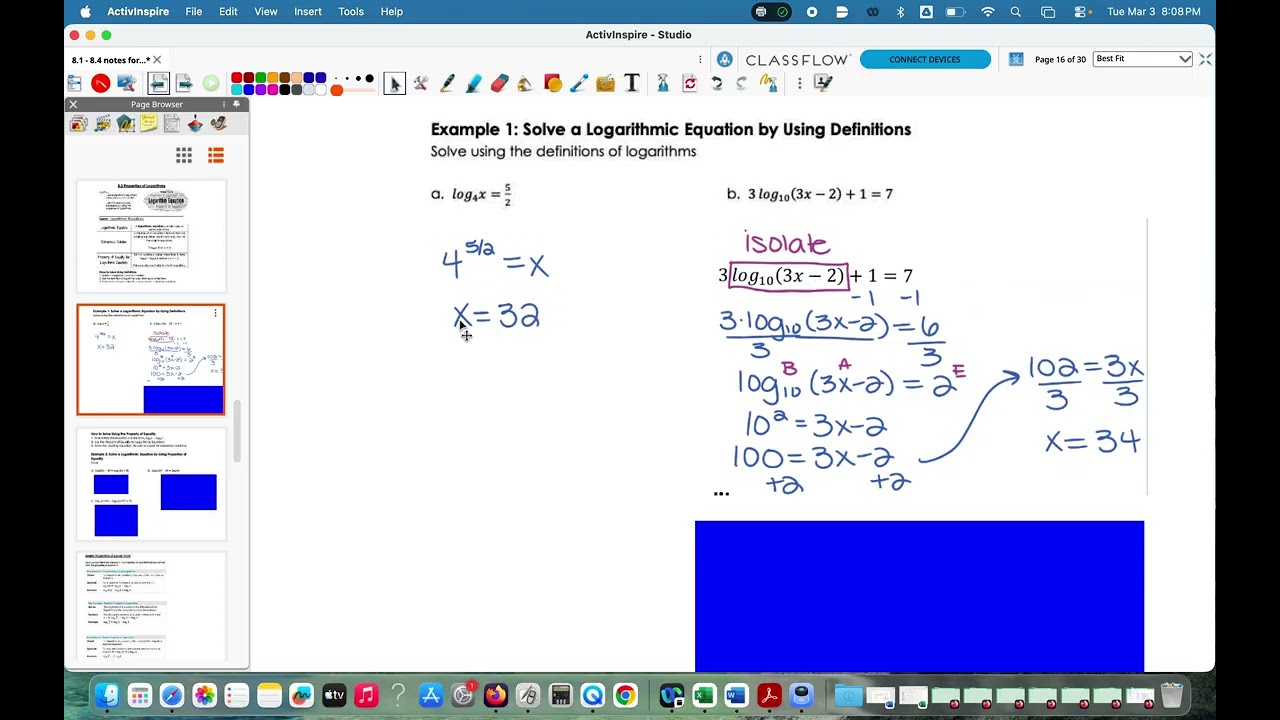
Task: Click the CONNECT DEVICES button
Action: pyautogui.click(x=925, y=59)
